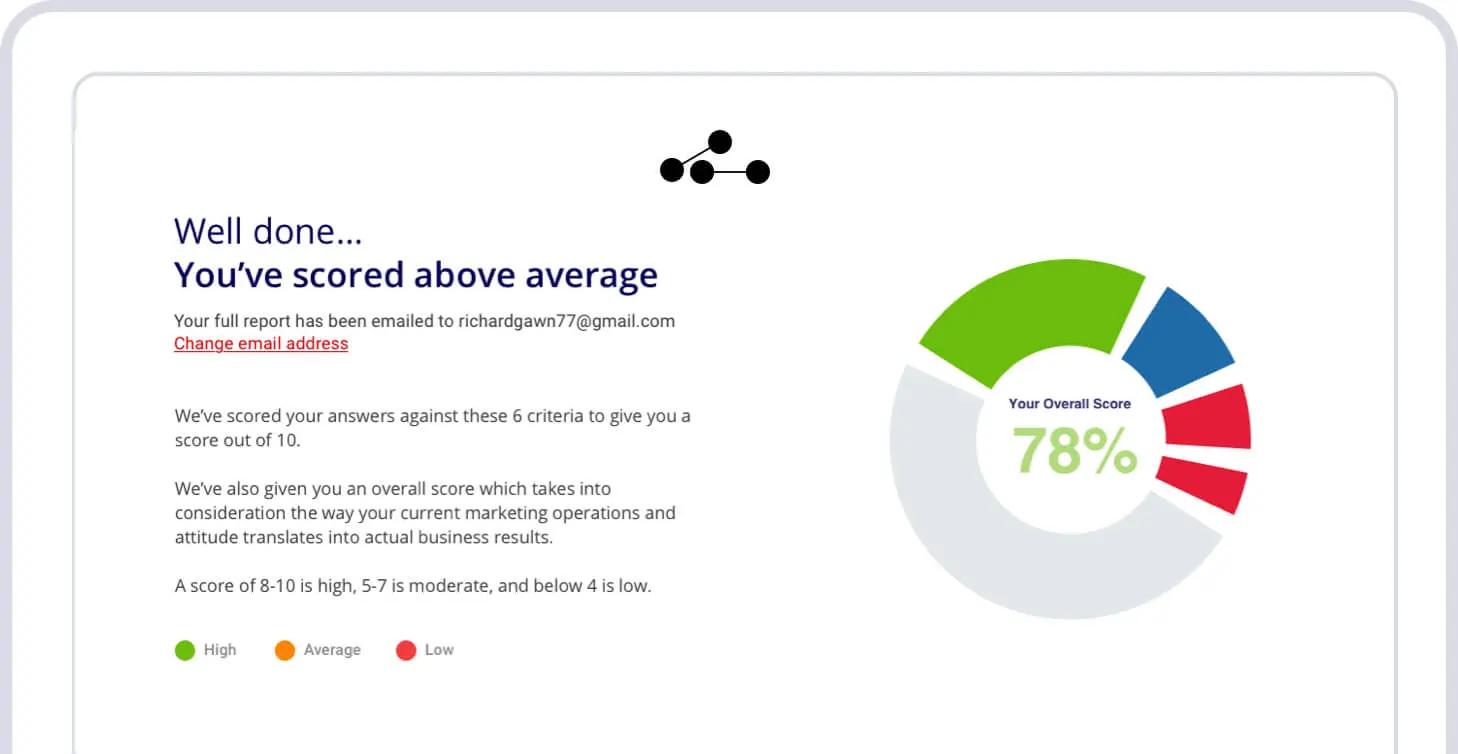Screen dimensions: 1458x754
Task: Click the red Low legend dot
Action: pyautogui.click(x=406, y=651)
